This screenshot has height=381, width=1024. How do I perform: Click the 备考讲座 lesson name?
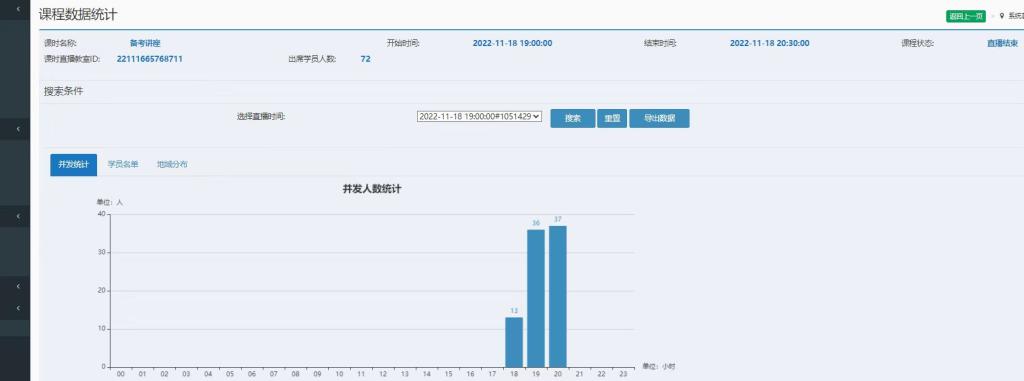(145, 43)
